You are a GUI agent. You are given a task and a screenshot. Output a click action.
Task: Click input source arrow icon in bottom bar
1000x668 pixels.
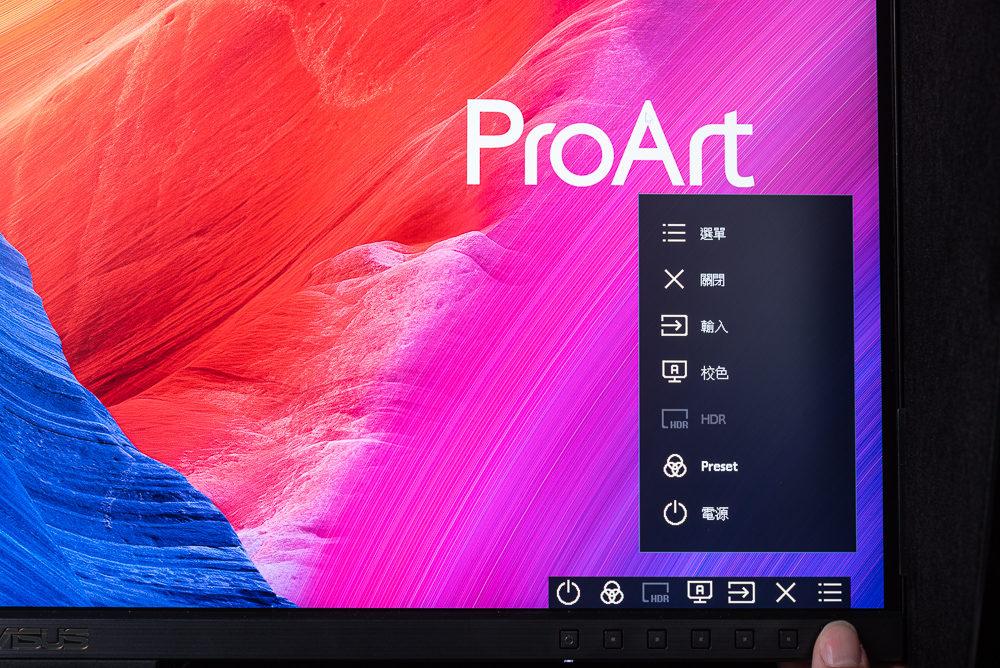(x=742, y=592)
